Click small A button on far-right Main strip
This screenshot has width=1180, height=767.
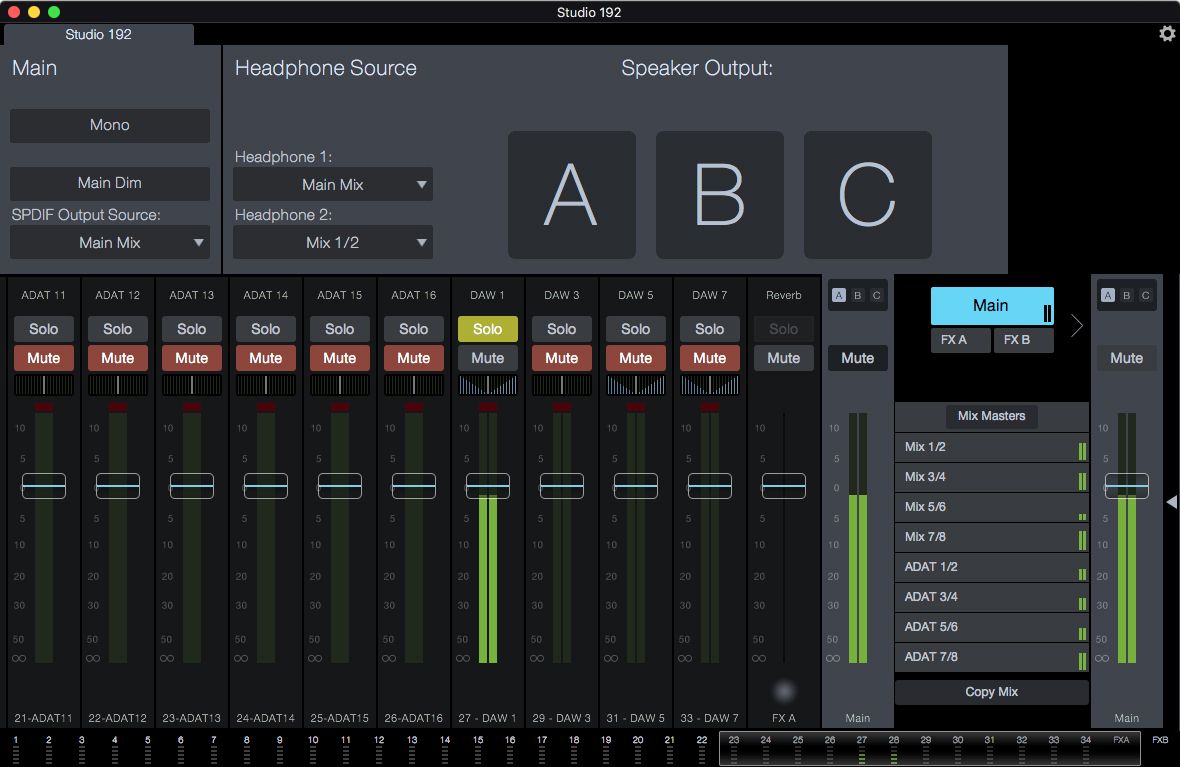tap(1108, 295)
